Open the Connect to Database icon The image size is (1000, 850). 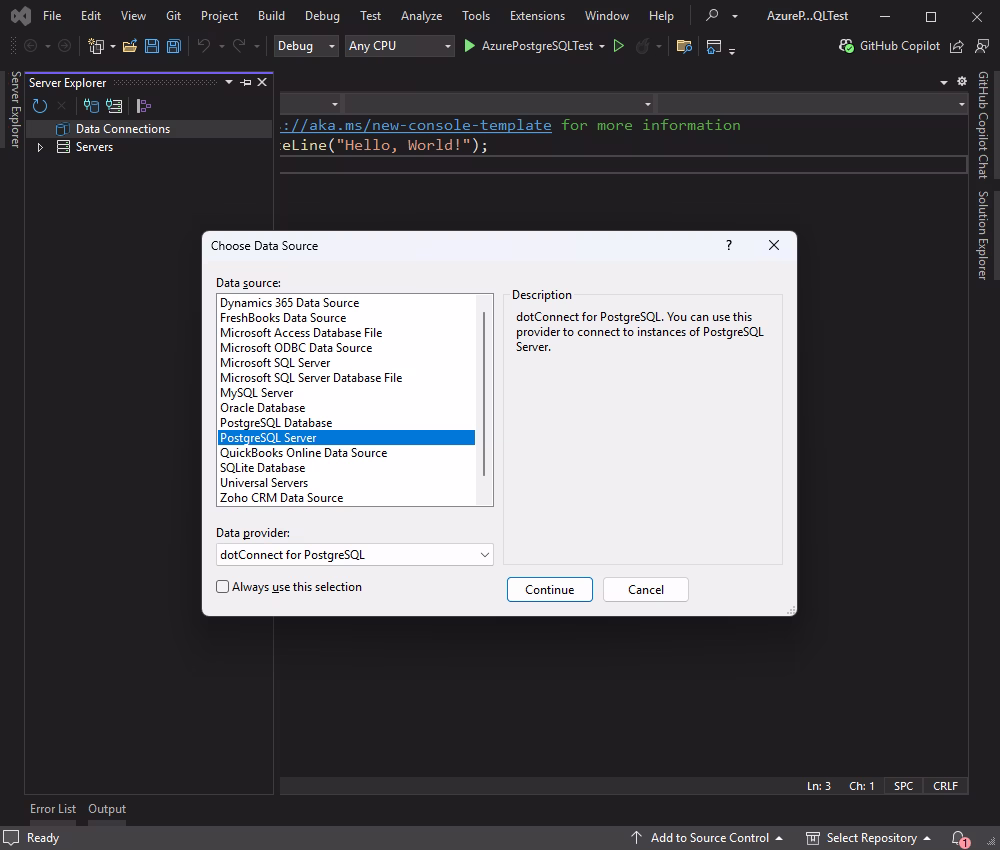[90, 105]
